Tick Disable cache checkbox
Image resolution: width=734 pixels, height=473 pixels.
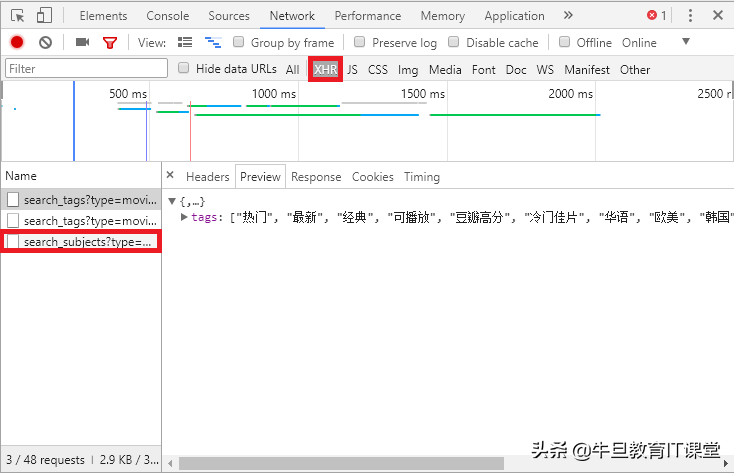[x=454, y=42]
